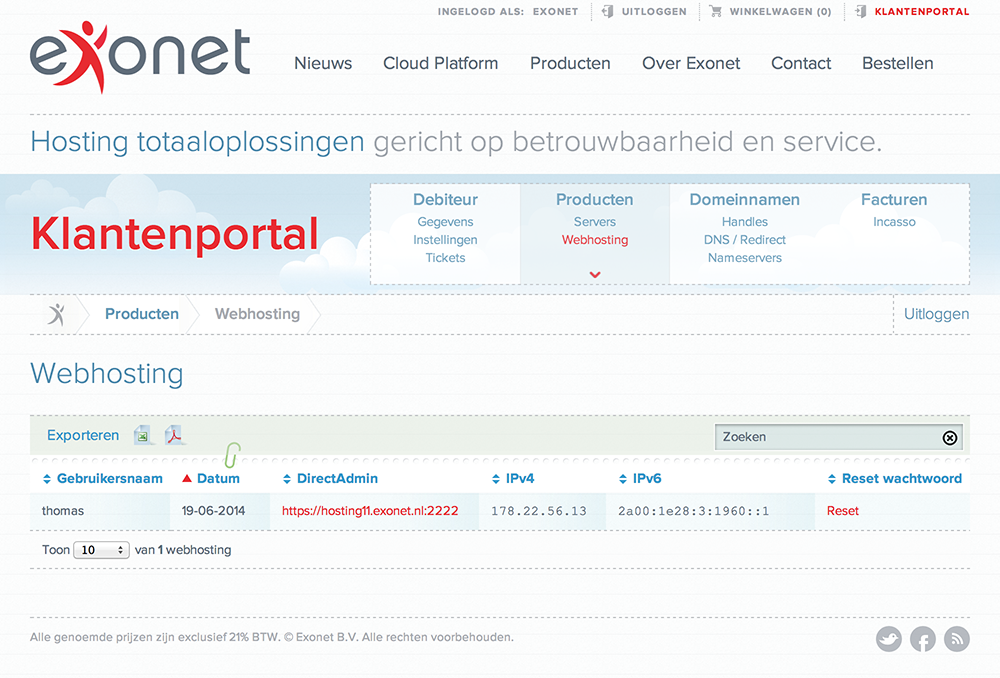
Task: Click Uitloggen in top bar
Action: 654,11
